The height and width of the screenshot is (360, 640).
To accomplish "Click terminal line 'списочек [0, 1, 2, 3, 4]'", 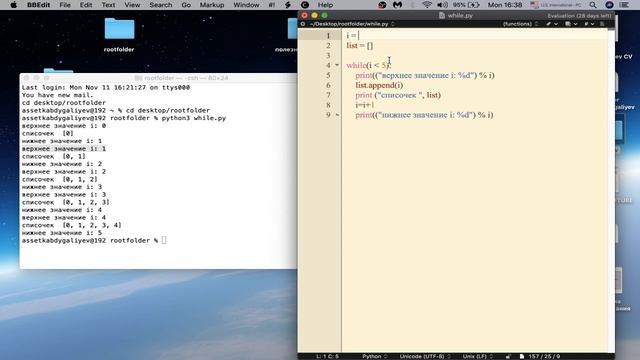I will pyautogui.click(x=71, y=225).
